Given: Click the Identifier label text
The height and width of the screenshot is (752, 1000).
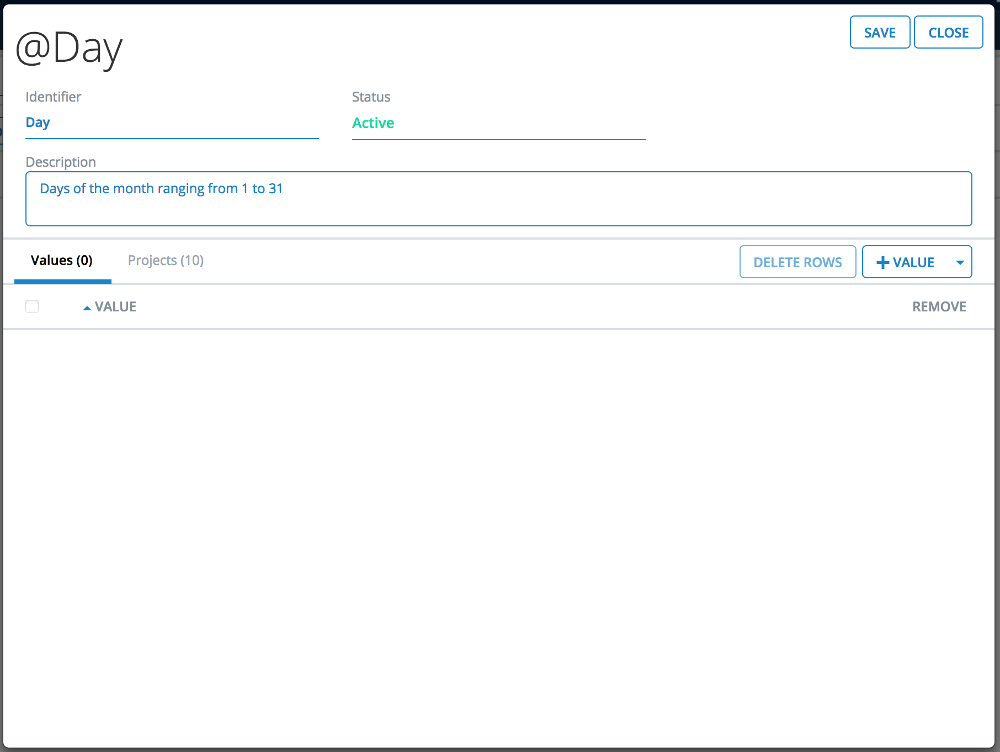Looking at the screenshot, I should coord(53,97).
